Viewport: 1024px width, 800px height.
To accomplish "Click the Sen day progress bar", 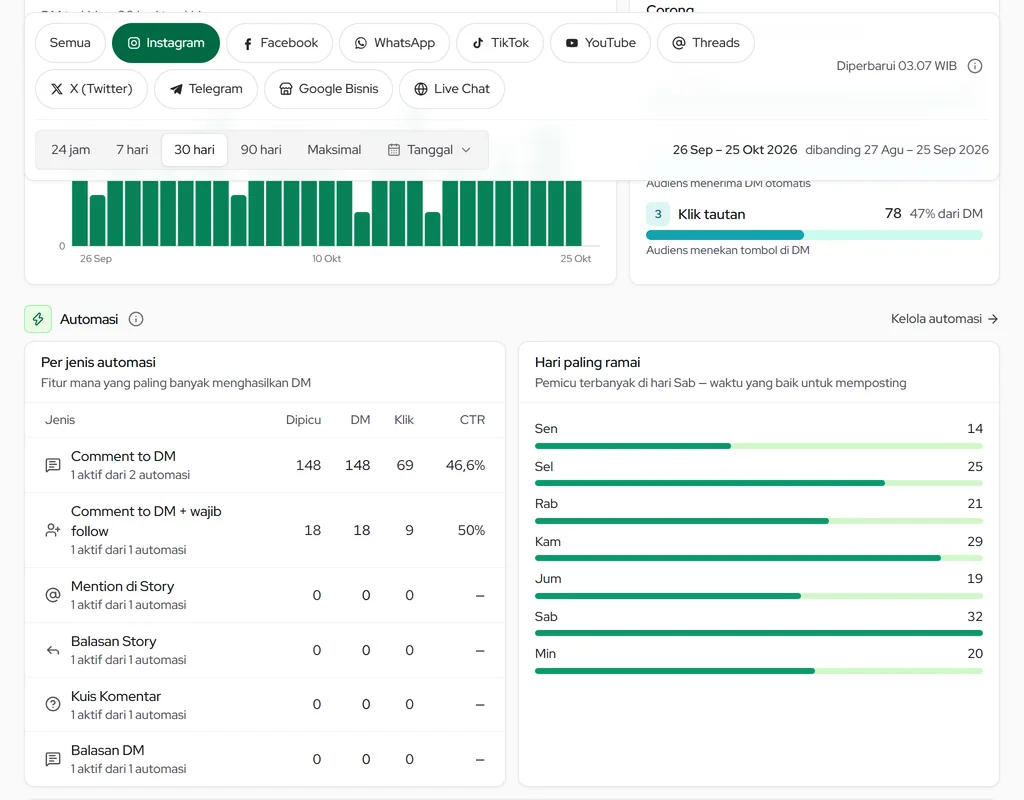I will click(759, 446).
